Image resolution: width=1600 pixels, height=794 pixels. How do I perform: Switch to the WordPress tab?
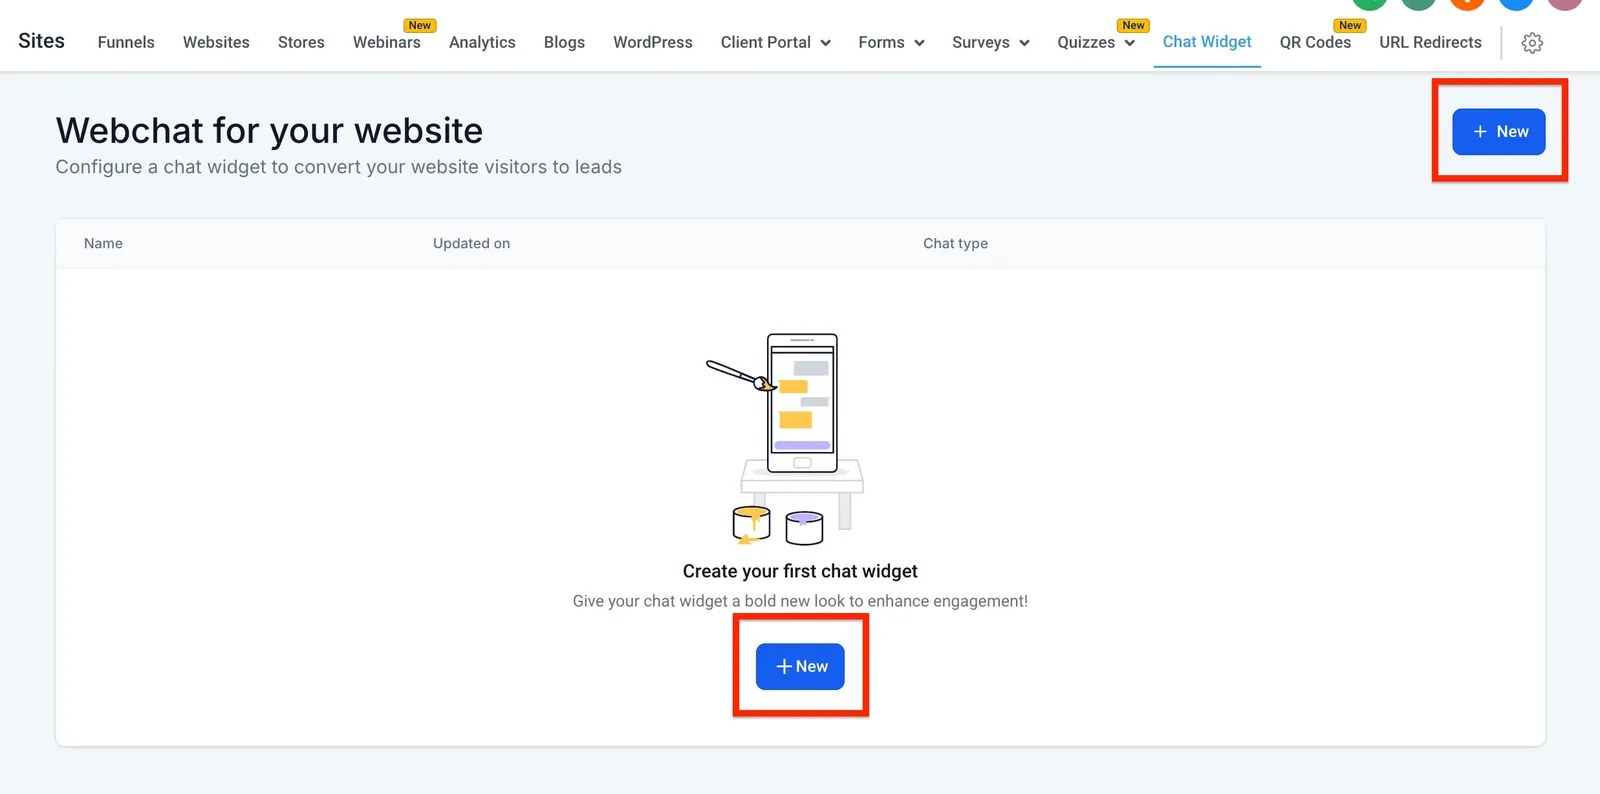point(652,42)
